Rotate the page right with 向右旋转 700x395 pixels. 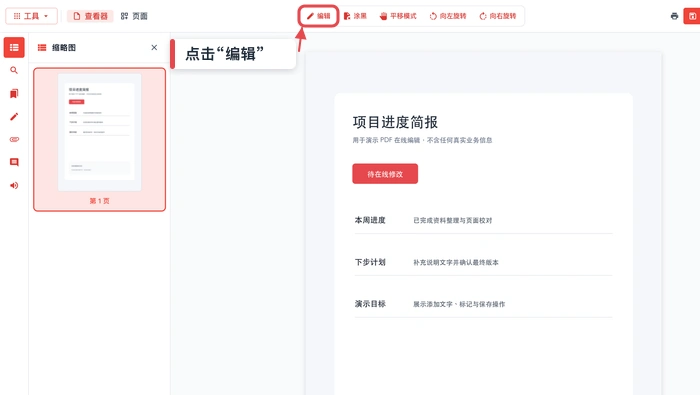click(x=498, y=16)
